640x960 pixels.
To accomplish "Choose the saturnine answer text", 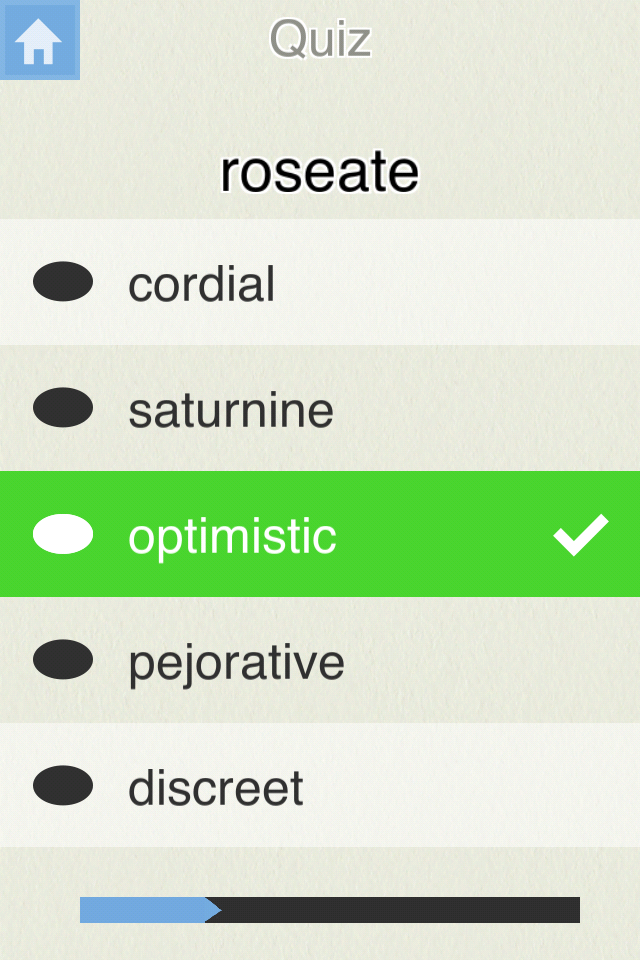I will [x=231, y=410].
